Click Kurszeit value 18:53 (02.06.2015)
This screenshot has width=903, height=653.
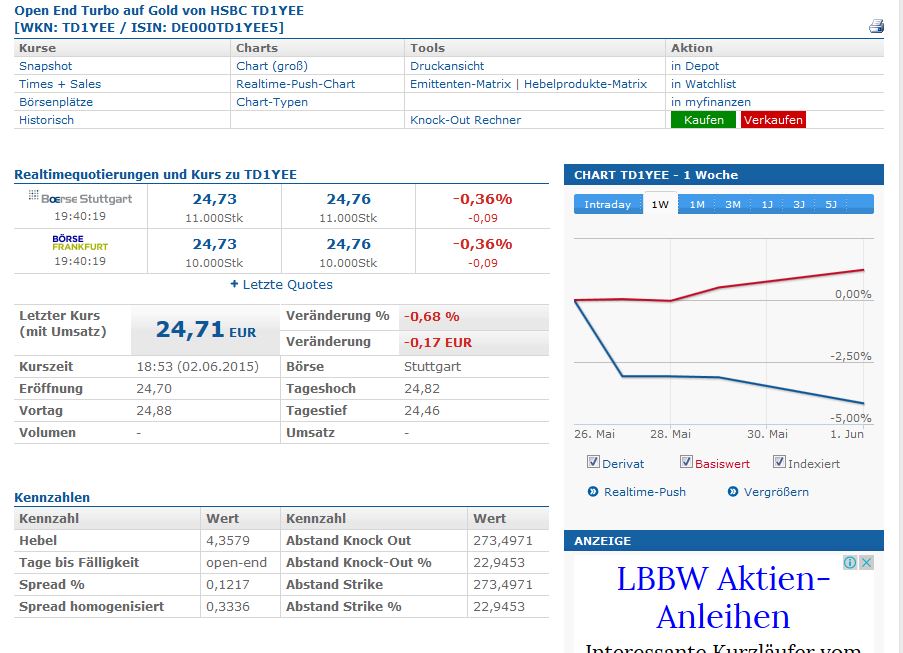(198, 367)
